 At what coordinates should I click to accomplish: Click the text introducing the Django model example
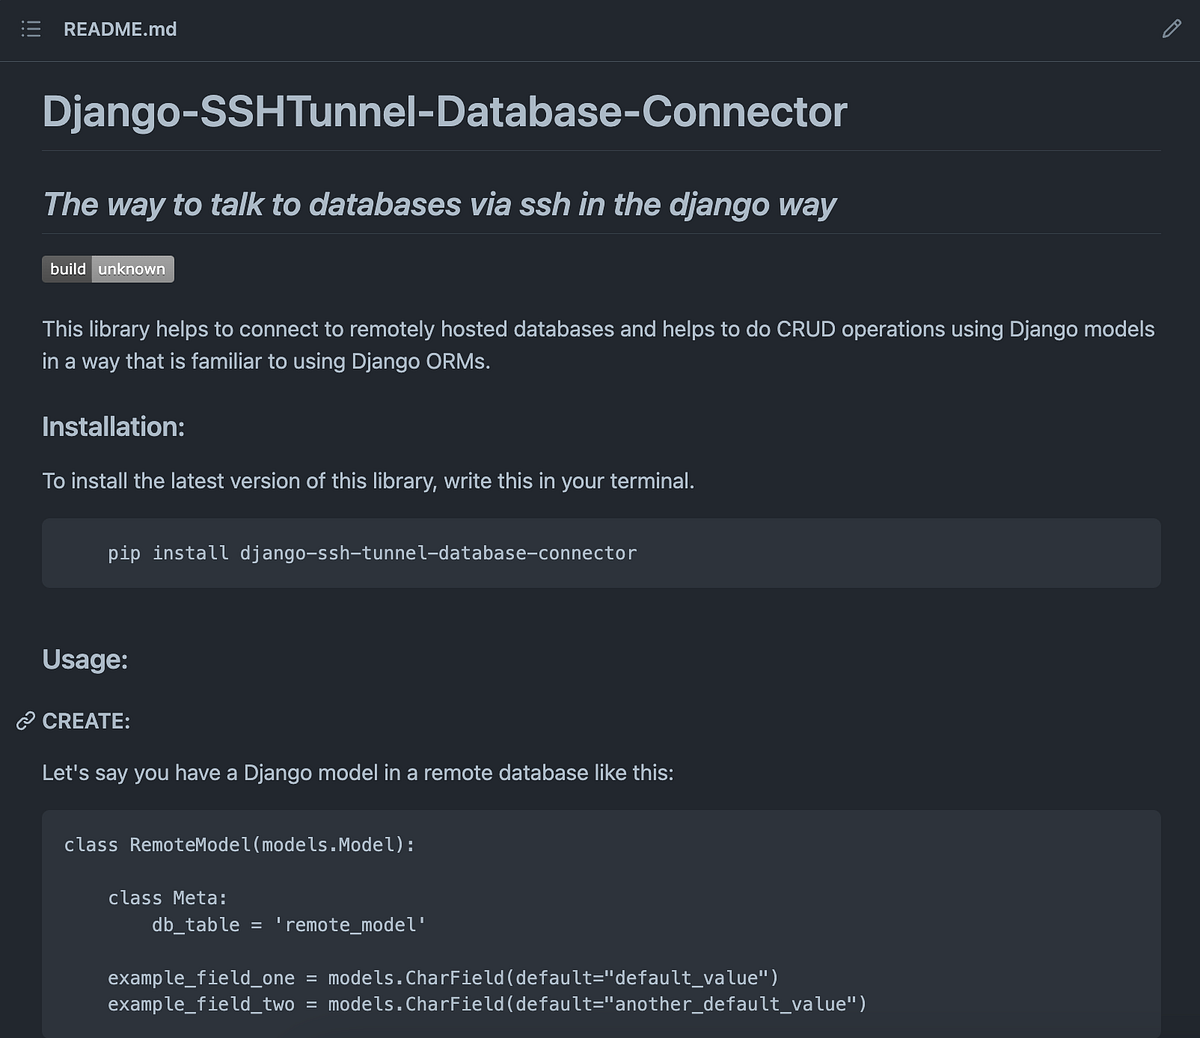pos(357,773)
